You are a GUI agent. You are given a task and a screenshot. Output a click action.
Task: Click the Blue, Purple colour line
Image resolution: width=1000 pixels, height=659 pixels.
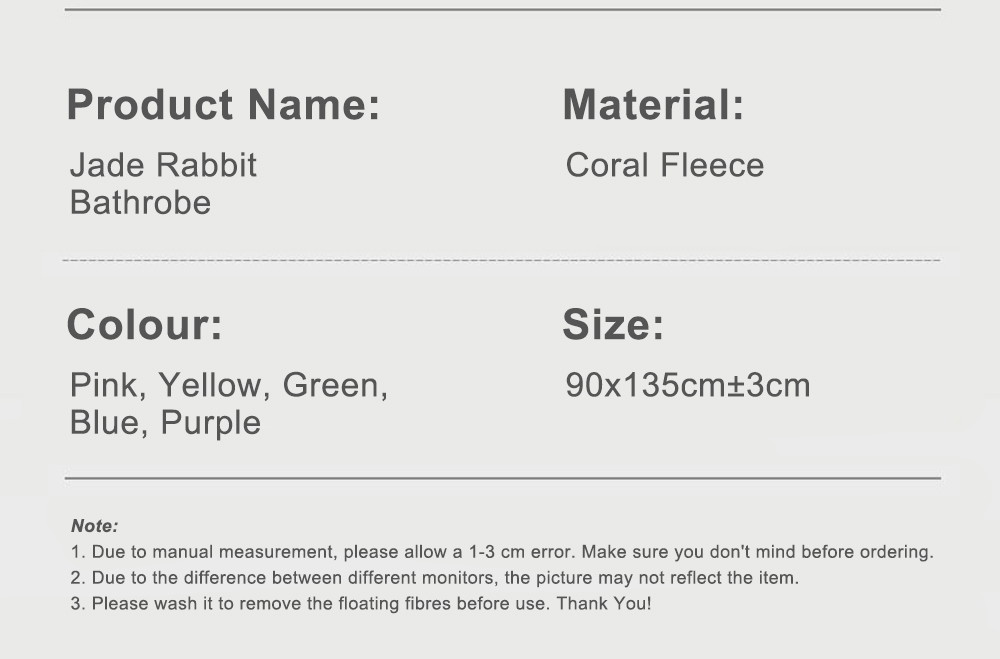(x=165, y=423)
